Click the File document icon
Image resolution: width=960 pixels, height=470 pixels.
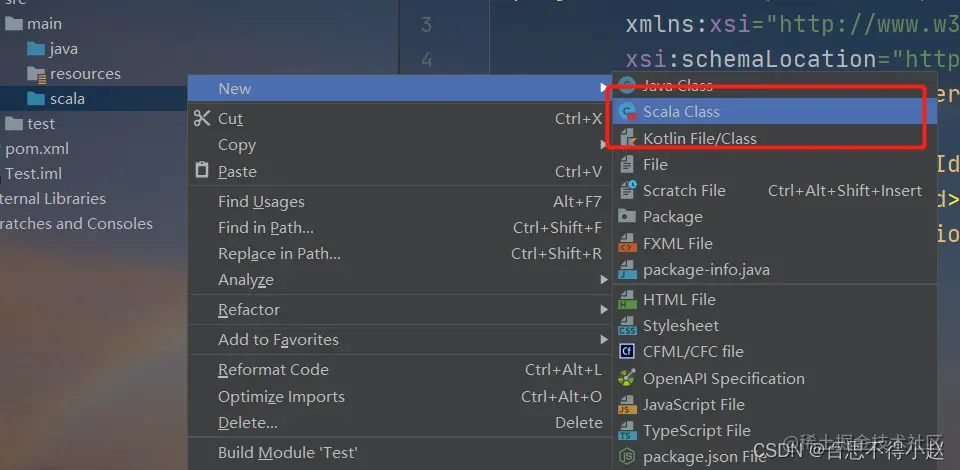coord(627,165)
